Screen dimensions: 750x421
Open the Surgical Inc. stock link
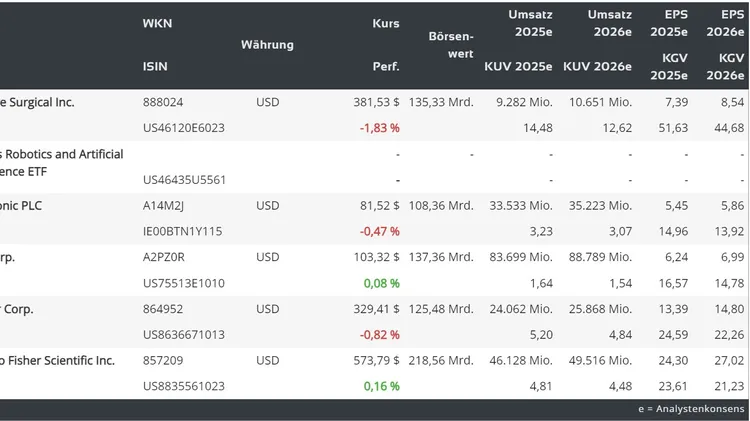[37, 102]
